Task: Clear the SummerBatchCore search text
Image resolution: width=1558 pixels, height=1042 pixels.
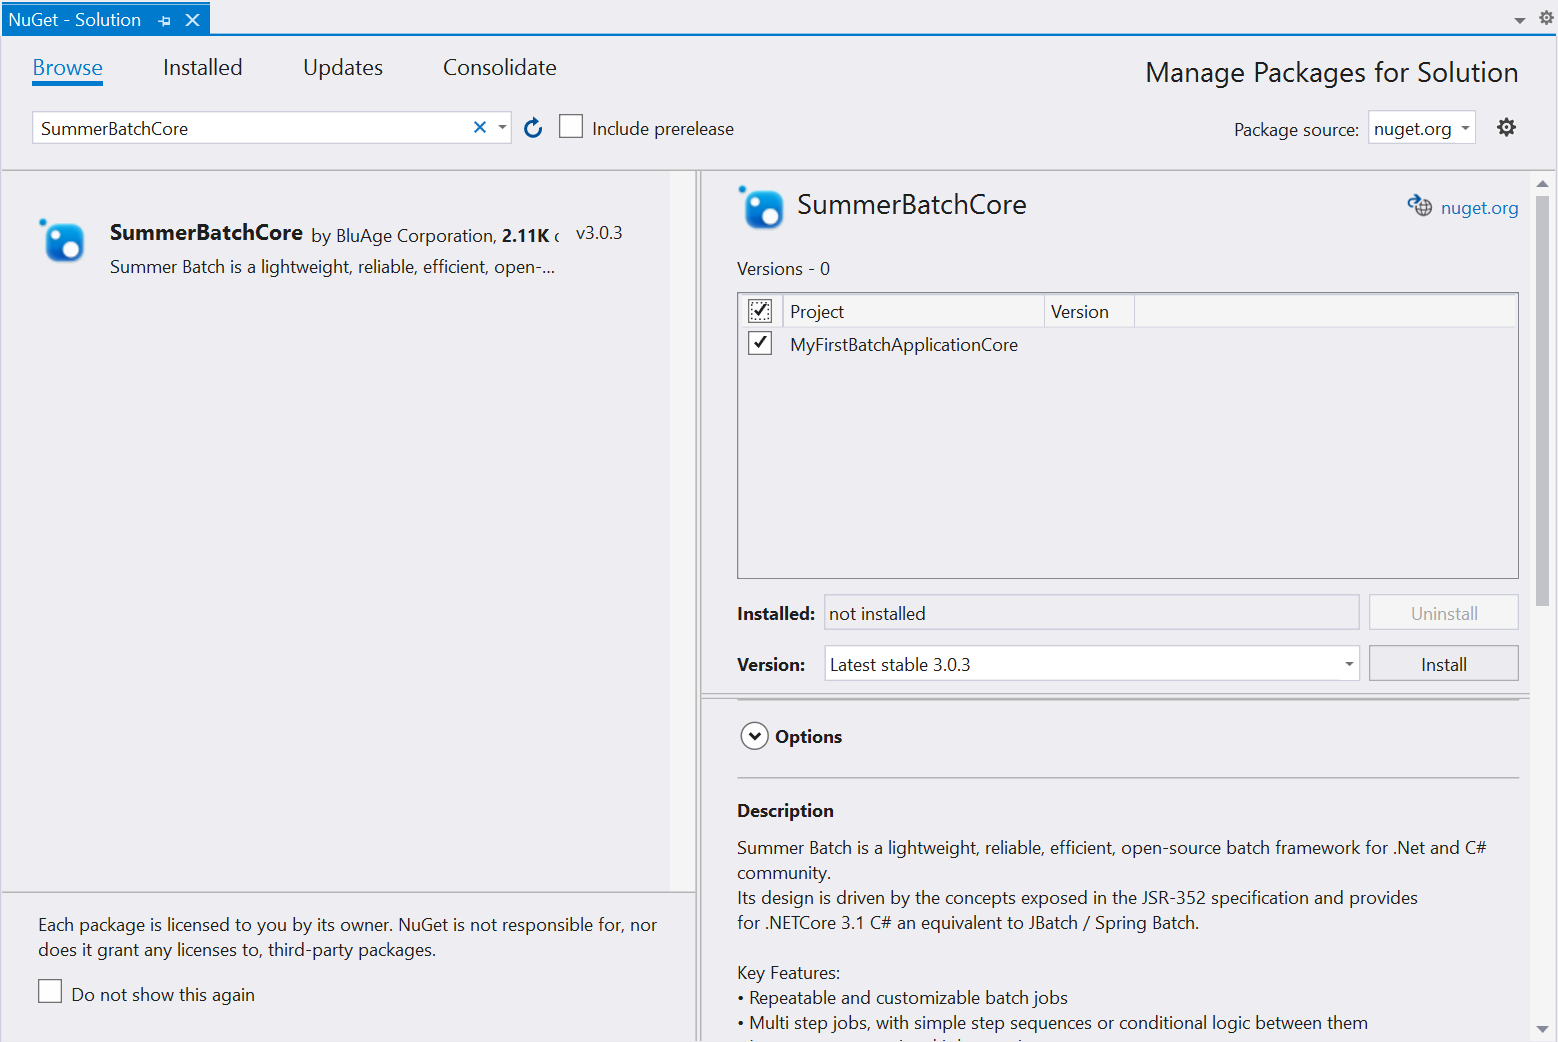Action: tap(480, 127)
